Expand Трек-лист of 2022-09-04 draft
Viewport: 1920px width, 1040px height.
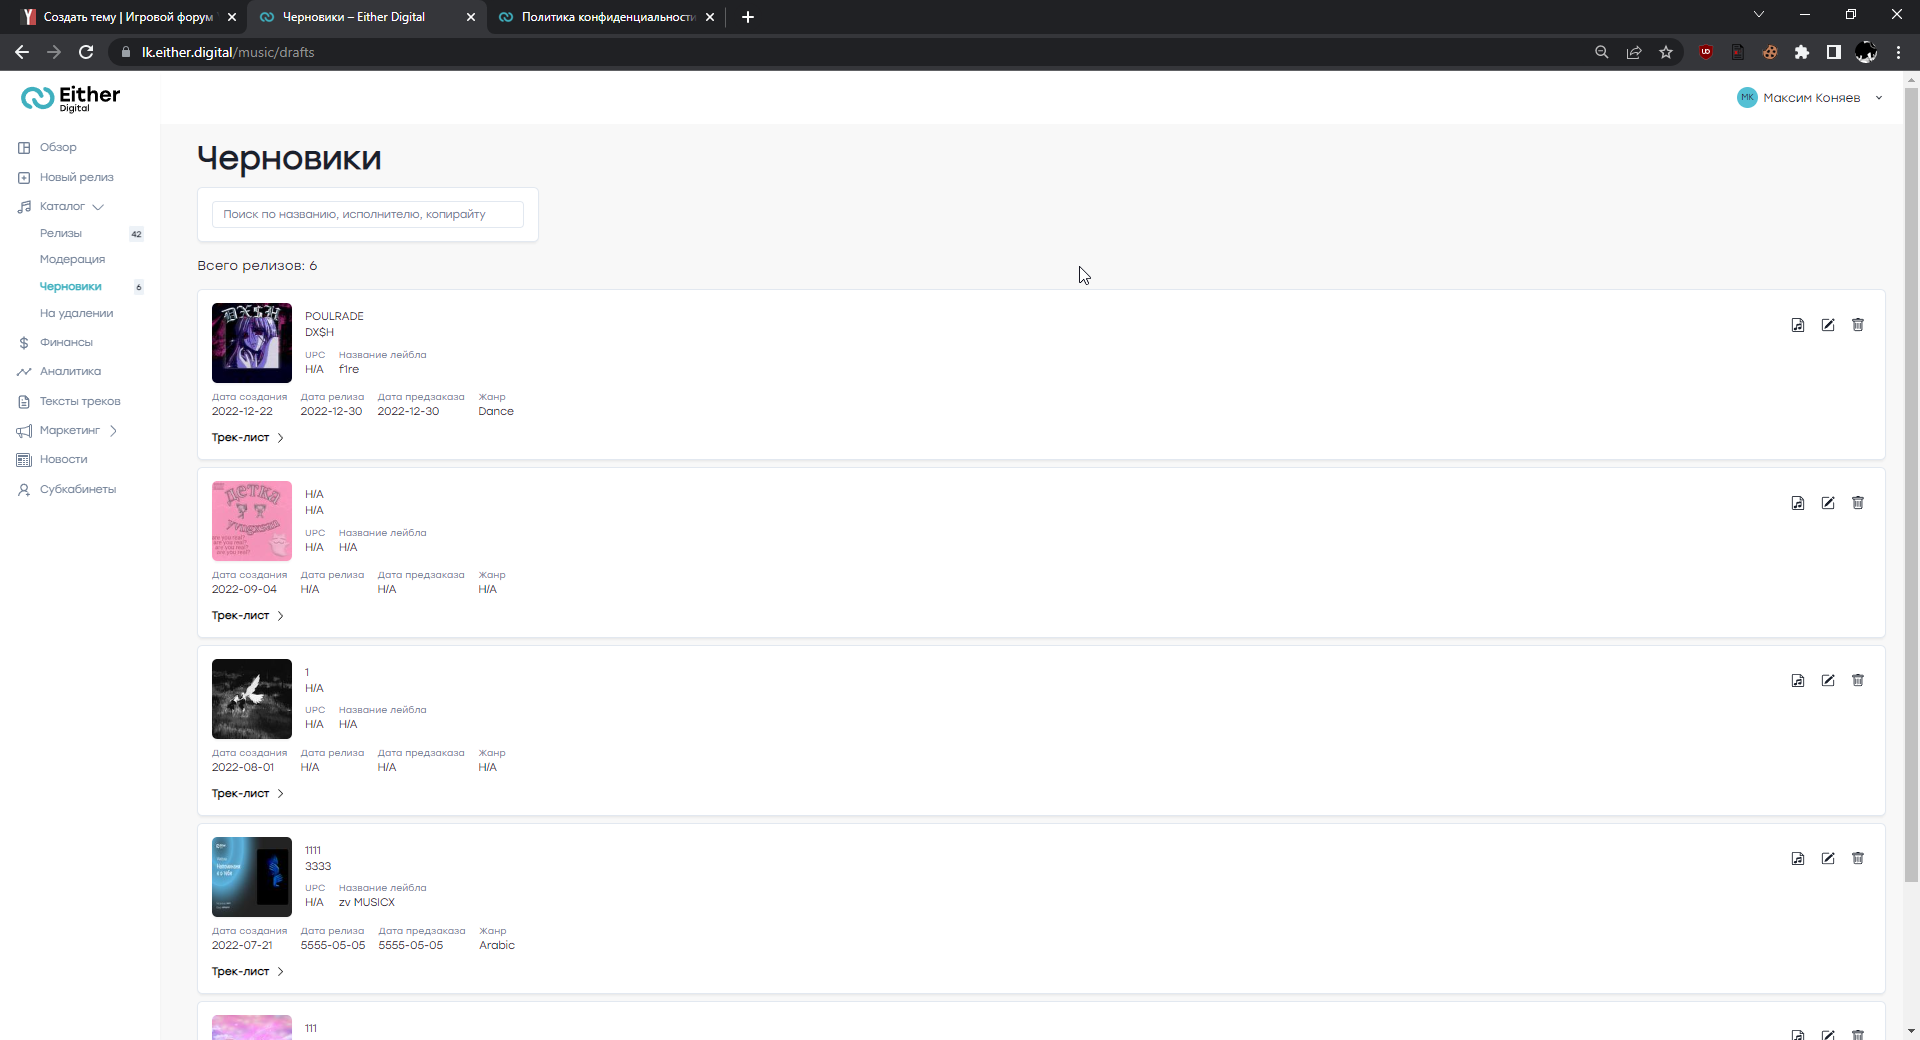click(248, 616)
